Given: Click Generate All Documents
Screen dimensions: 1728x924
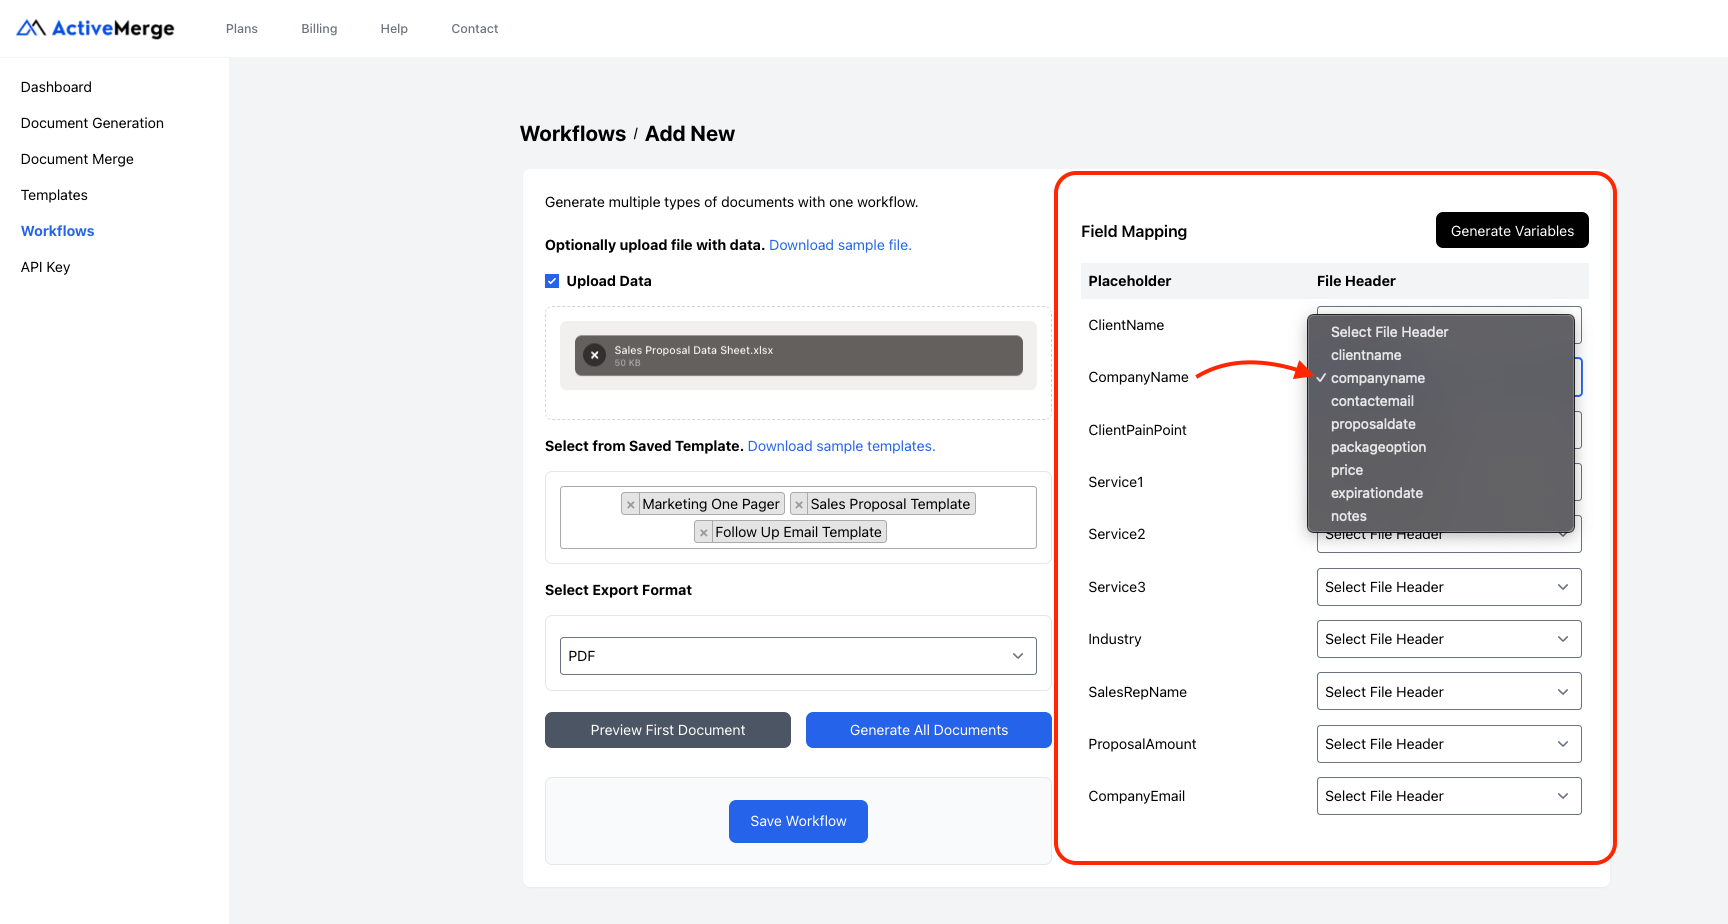Looking at the screenshot, I should (928, 730).
